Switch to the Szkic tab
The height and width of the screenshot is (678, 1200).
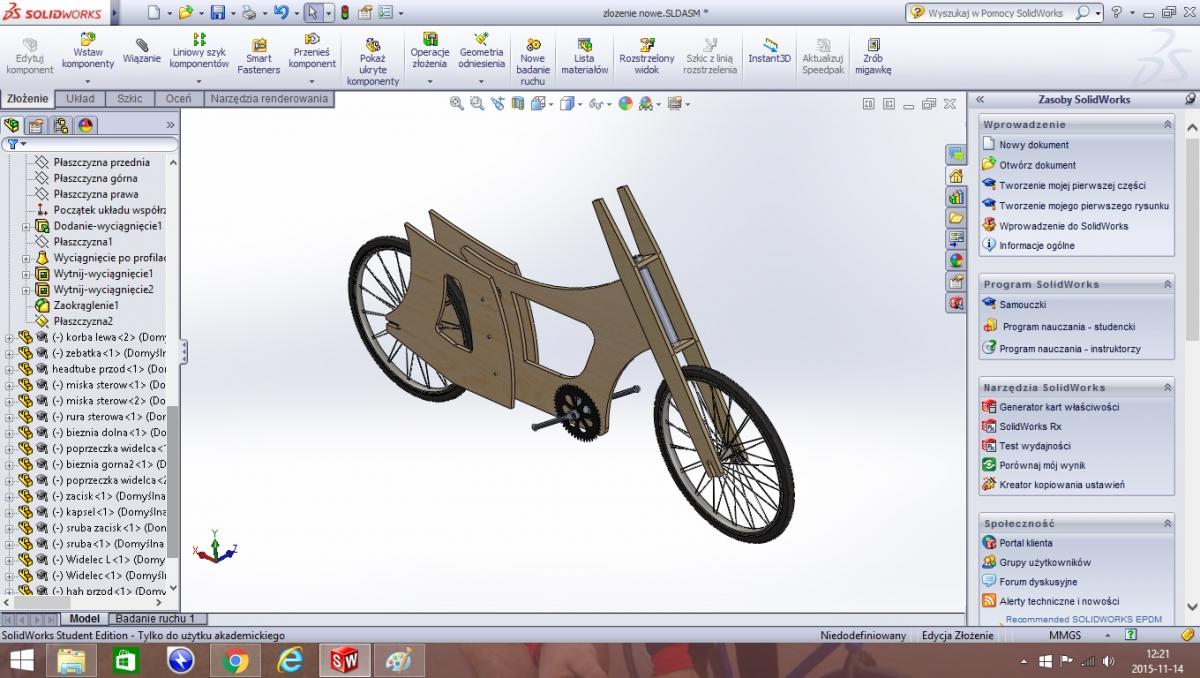tap(129, 99)
